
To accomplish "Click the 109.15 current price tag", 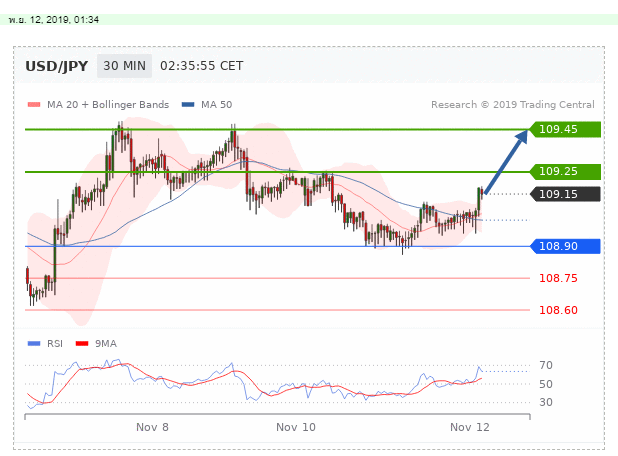I will 565,194.
